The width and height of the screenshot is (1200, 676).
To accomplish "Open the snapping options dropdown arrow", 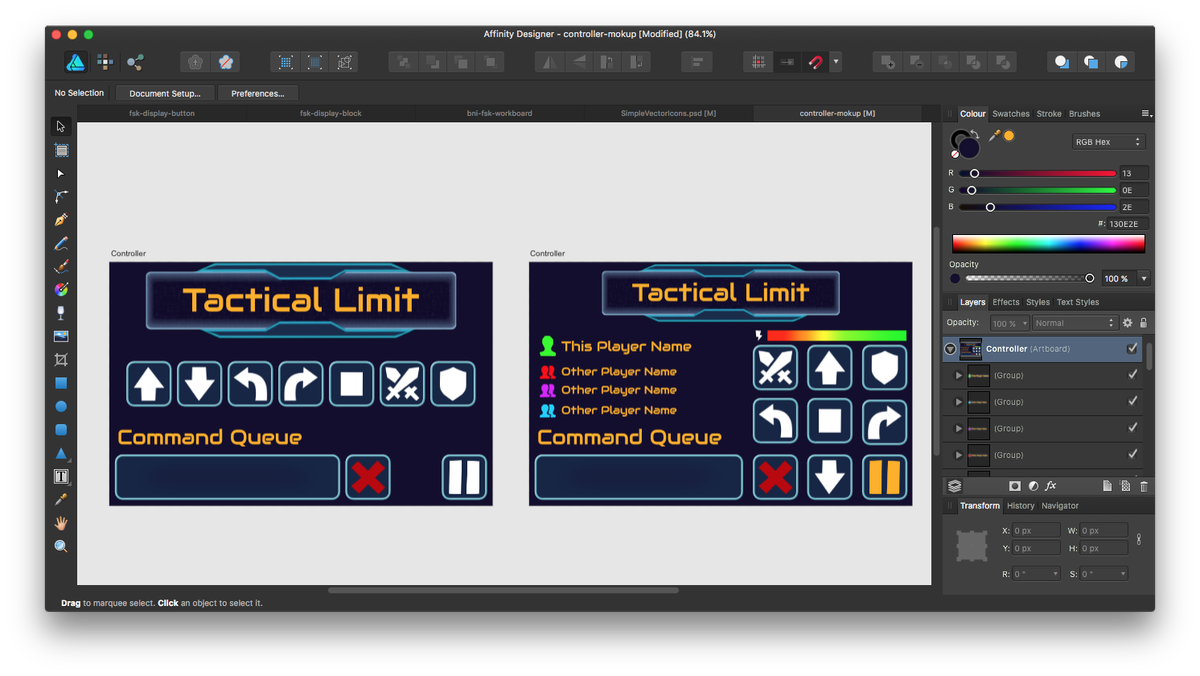I will pyautogui.click(x=836, y=63).
